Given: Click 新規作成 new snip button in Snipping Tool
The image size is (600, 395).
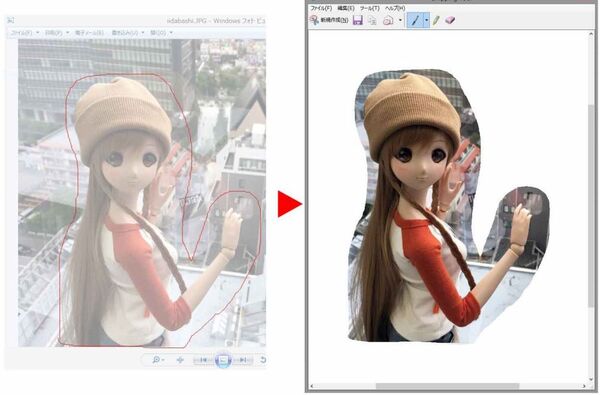Looking at the screenshot, I should [x=329, y=20].
